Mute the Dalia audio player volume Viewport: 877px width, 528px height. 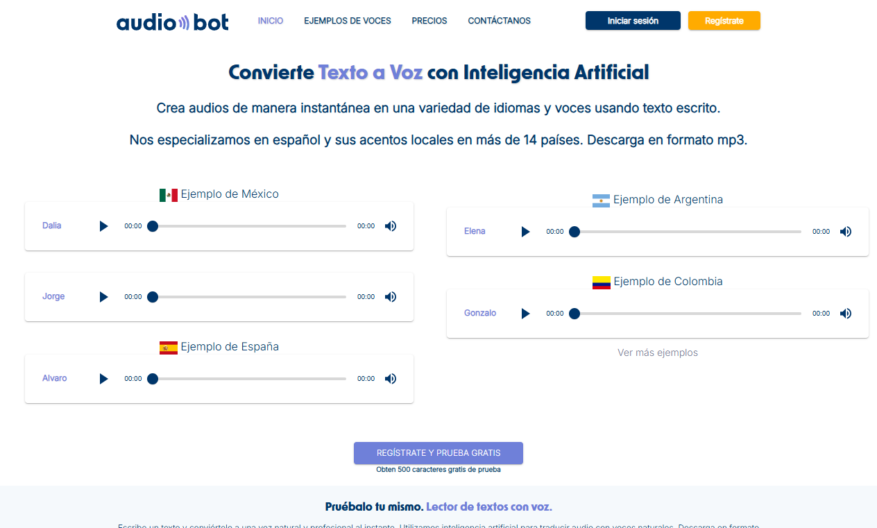(390, 226)
